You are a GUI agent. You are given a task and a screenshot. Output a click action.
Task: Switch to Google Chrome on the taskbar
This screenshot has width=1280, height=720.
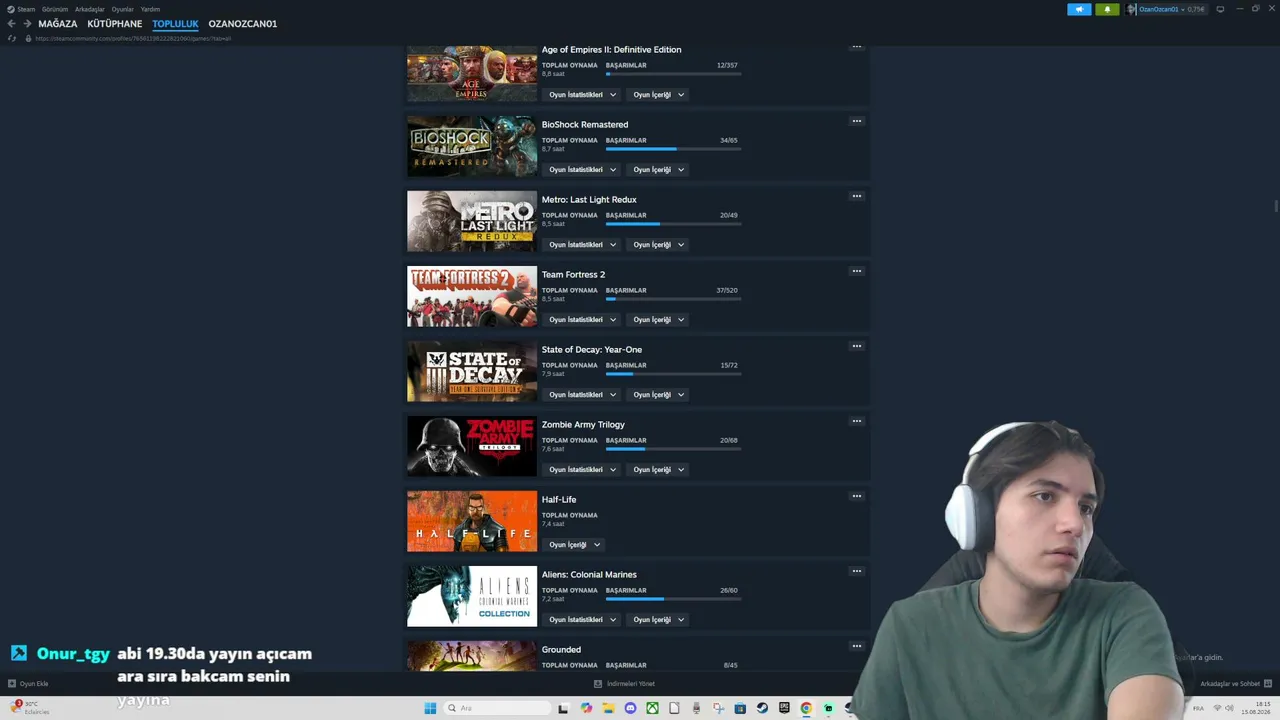coord(806,708)
